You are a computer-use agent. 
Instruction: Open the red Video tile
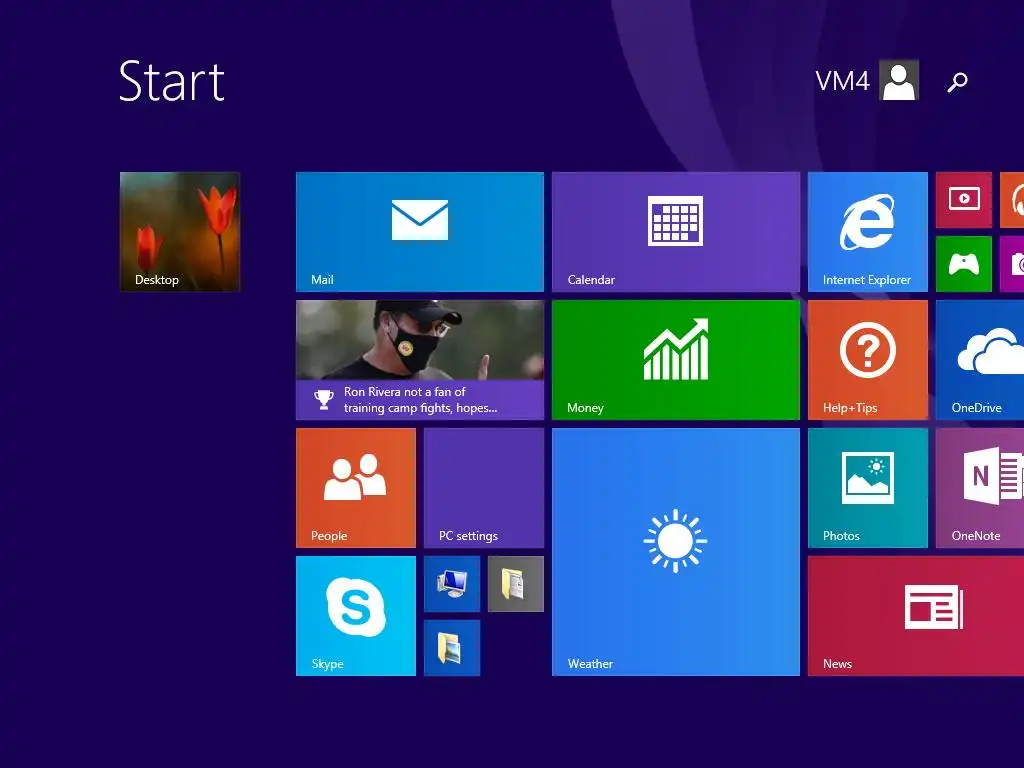963,200
